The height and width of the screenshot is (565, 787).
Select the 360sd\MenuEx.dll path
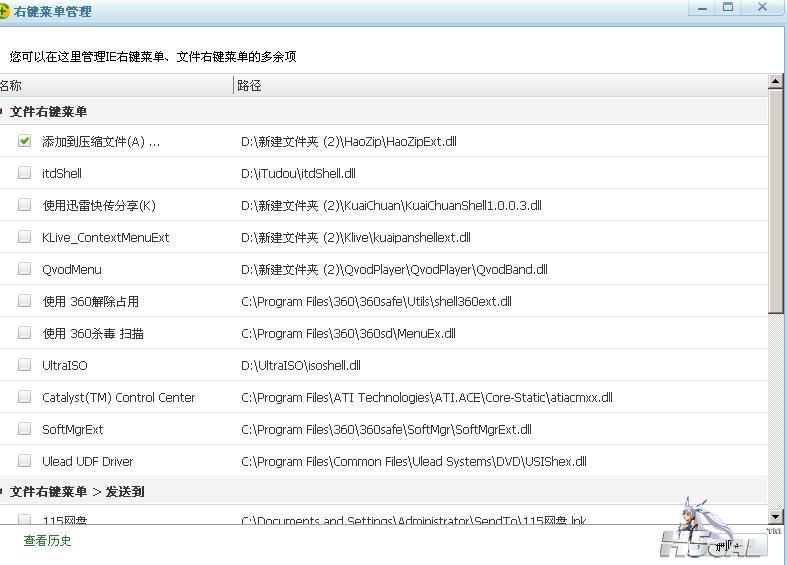(348, 334)
